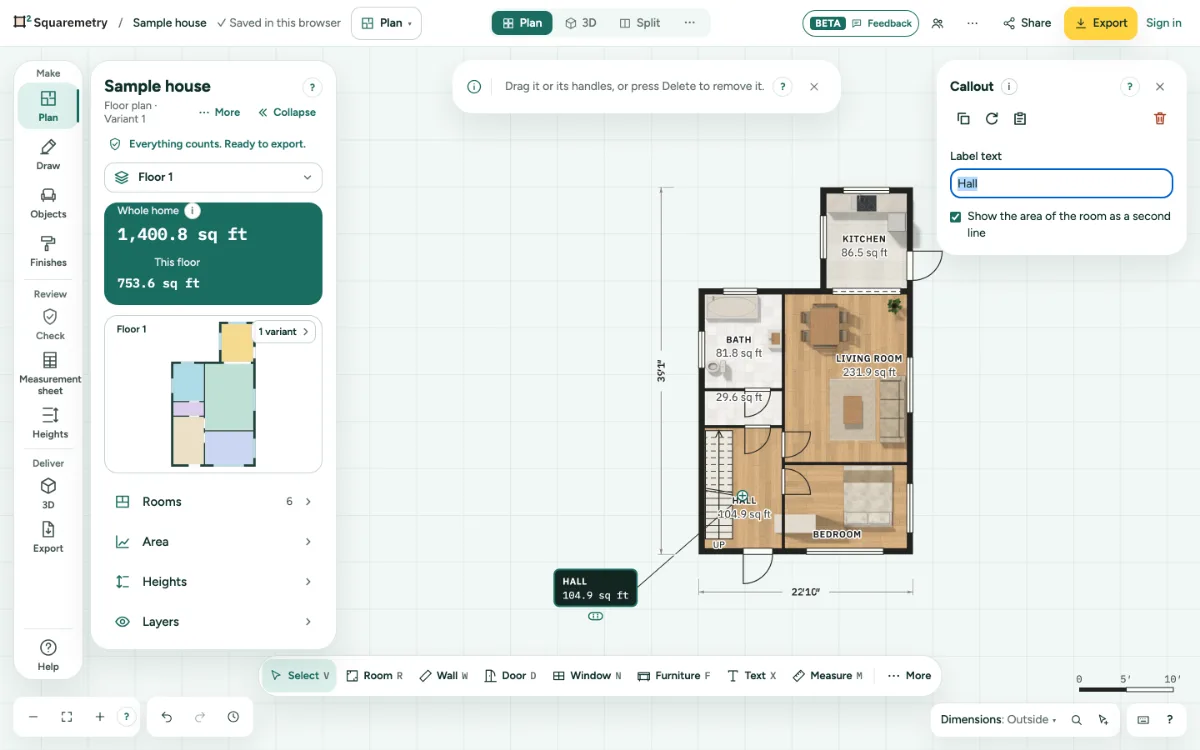The width and height of the screenshot is (1200, 750).
Task: Zoom in with the plus button
Action: pos(100,717)
